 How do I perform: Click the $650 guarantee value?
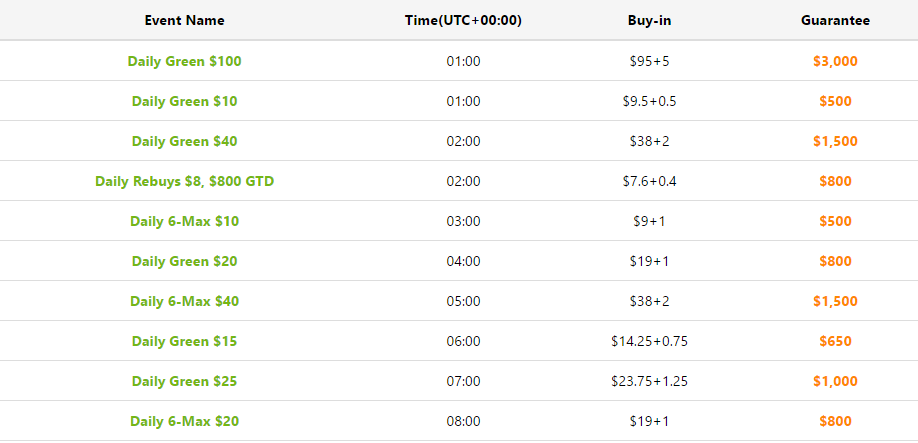(835, 341)
